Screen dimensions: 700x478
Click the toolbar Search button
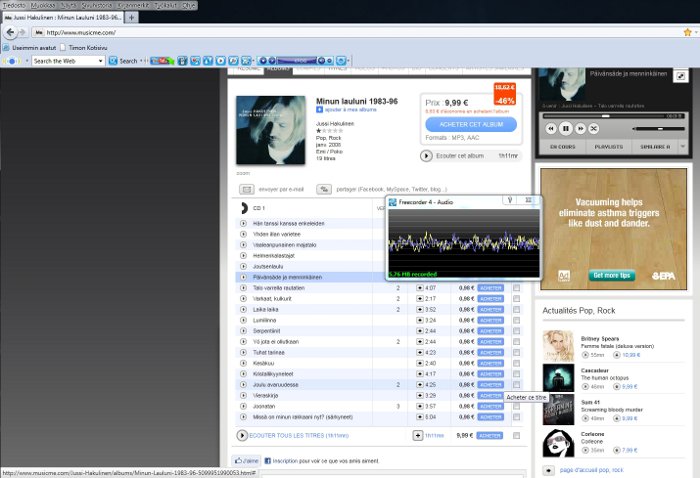123,61
